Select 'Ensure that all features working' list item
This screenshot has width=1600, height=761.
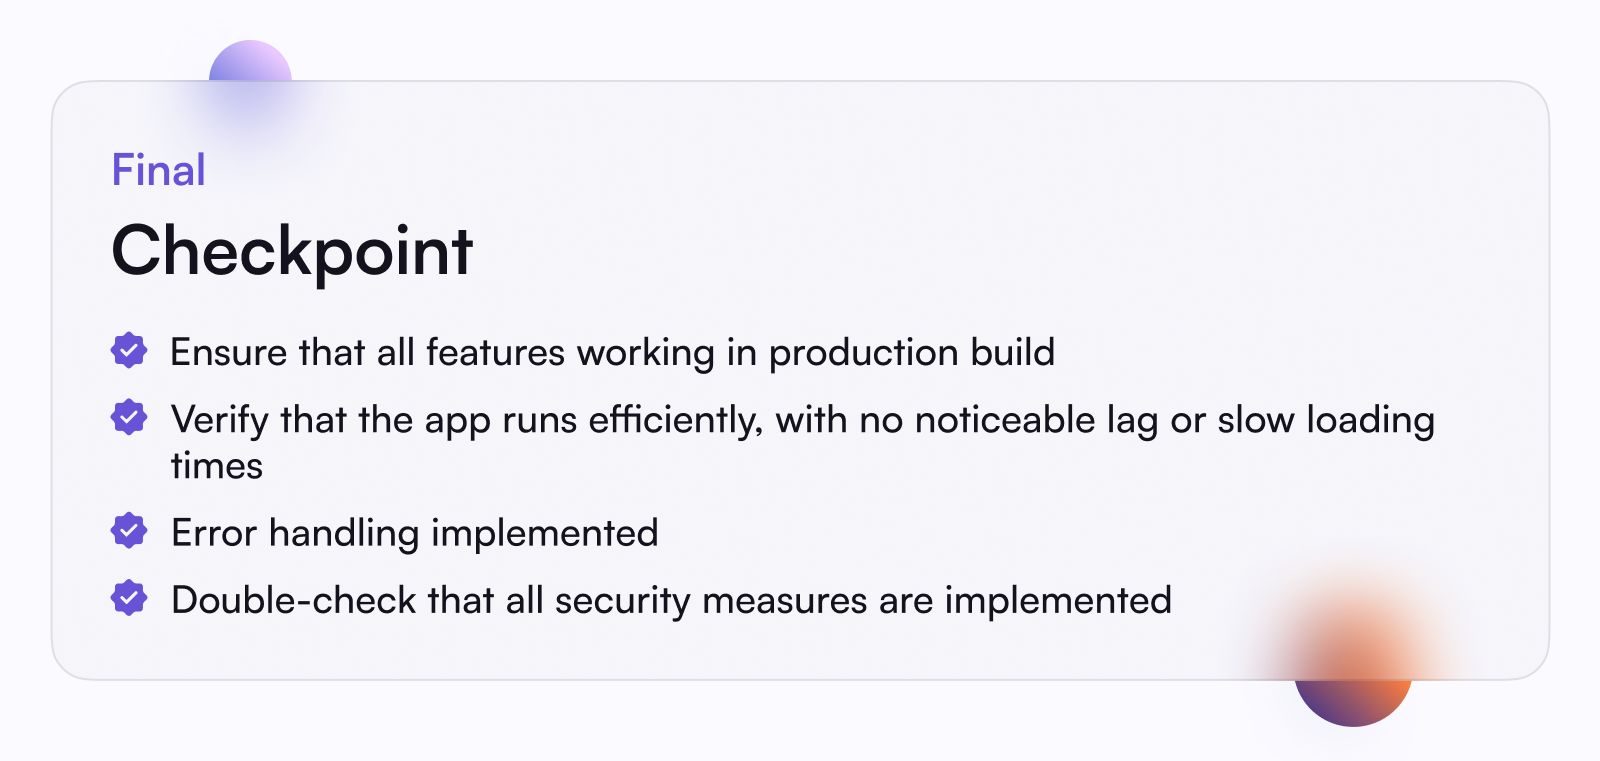tap(613, 353)
